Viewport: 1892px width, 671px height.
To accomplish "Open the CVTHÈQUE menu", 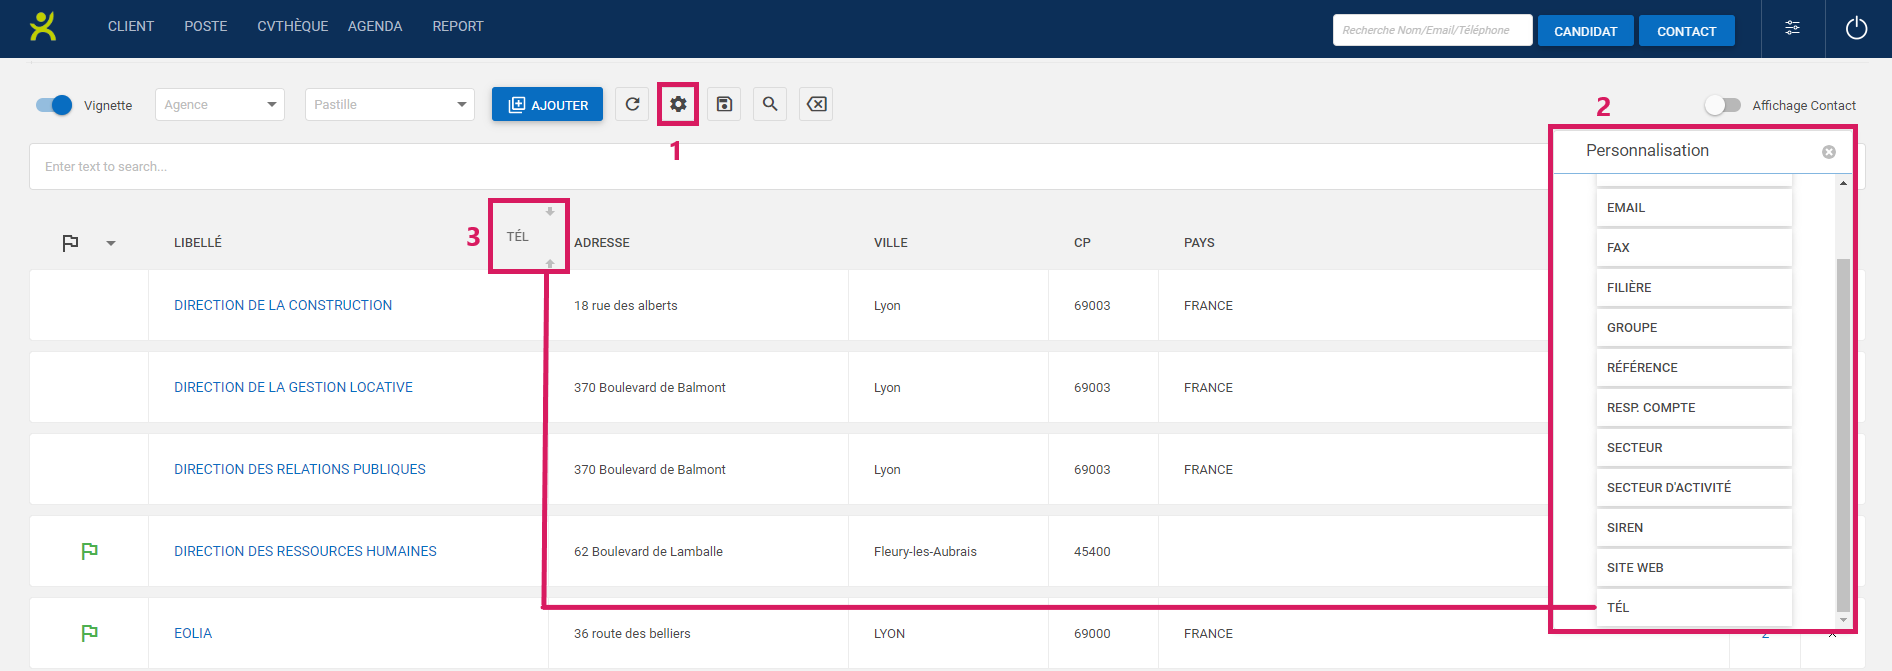I will 292,26.
